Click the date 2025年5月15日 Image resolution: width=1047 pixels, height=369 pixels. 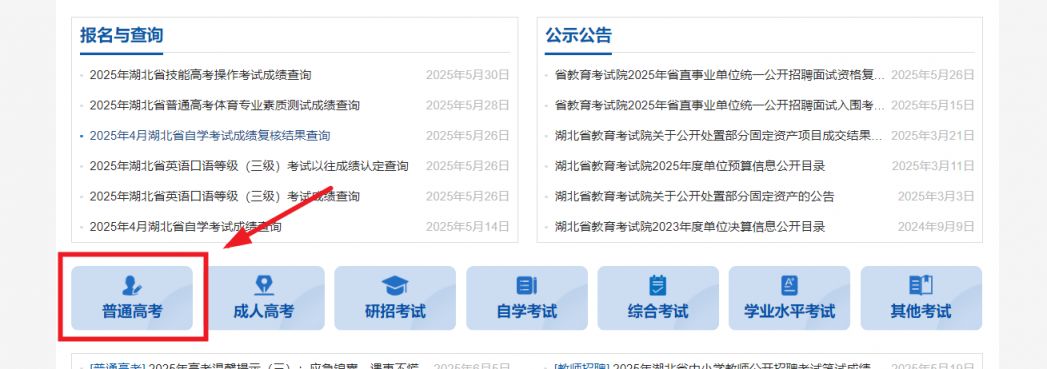(933, 105)
